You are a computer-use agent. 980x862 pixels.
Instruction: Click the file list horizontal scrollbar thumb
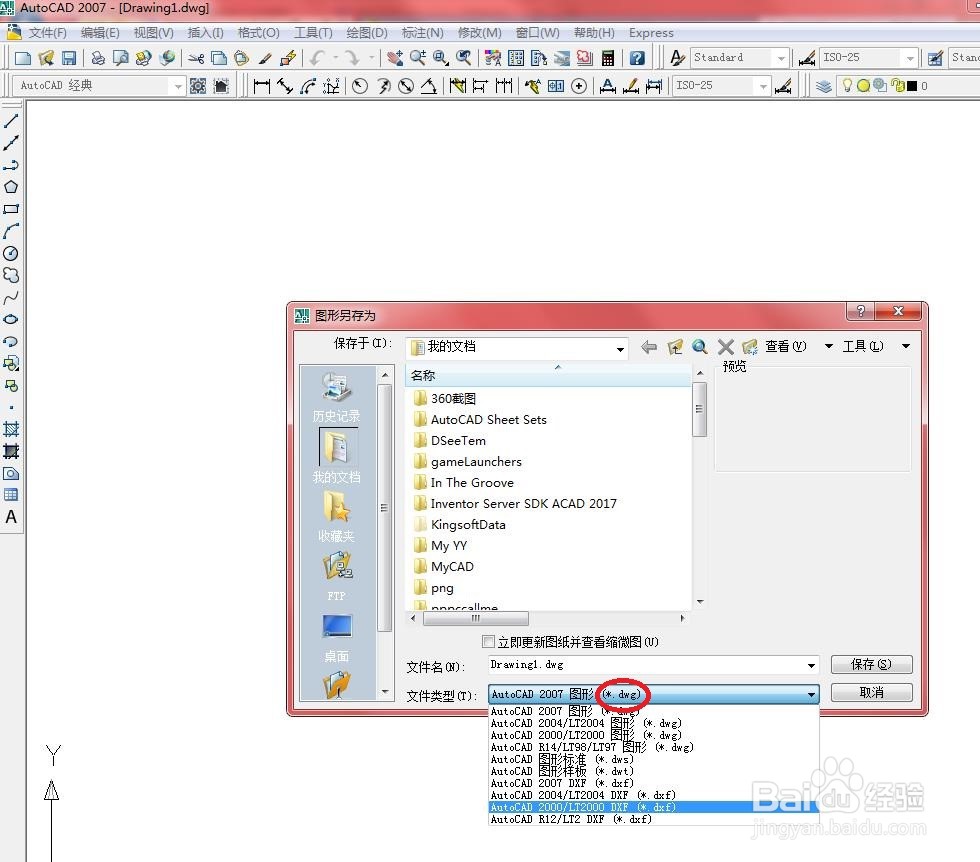coord(476,618)
